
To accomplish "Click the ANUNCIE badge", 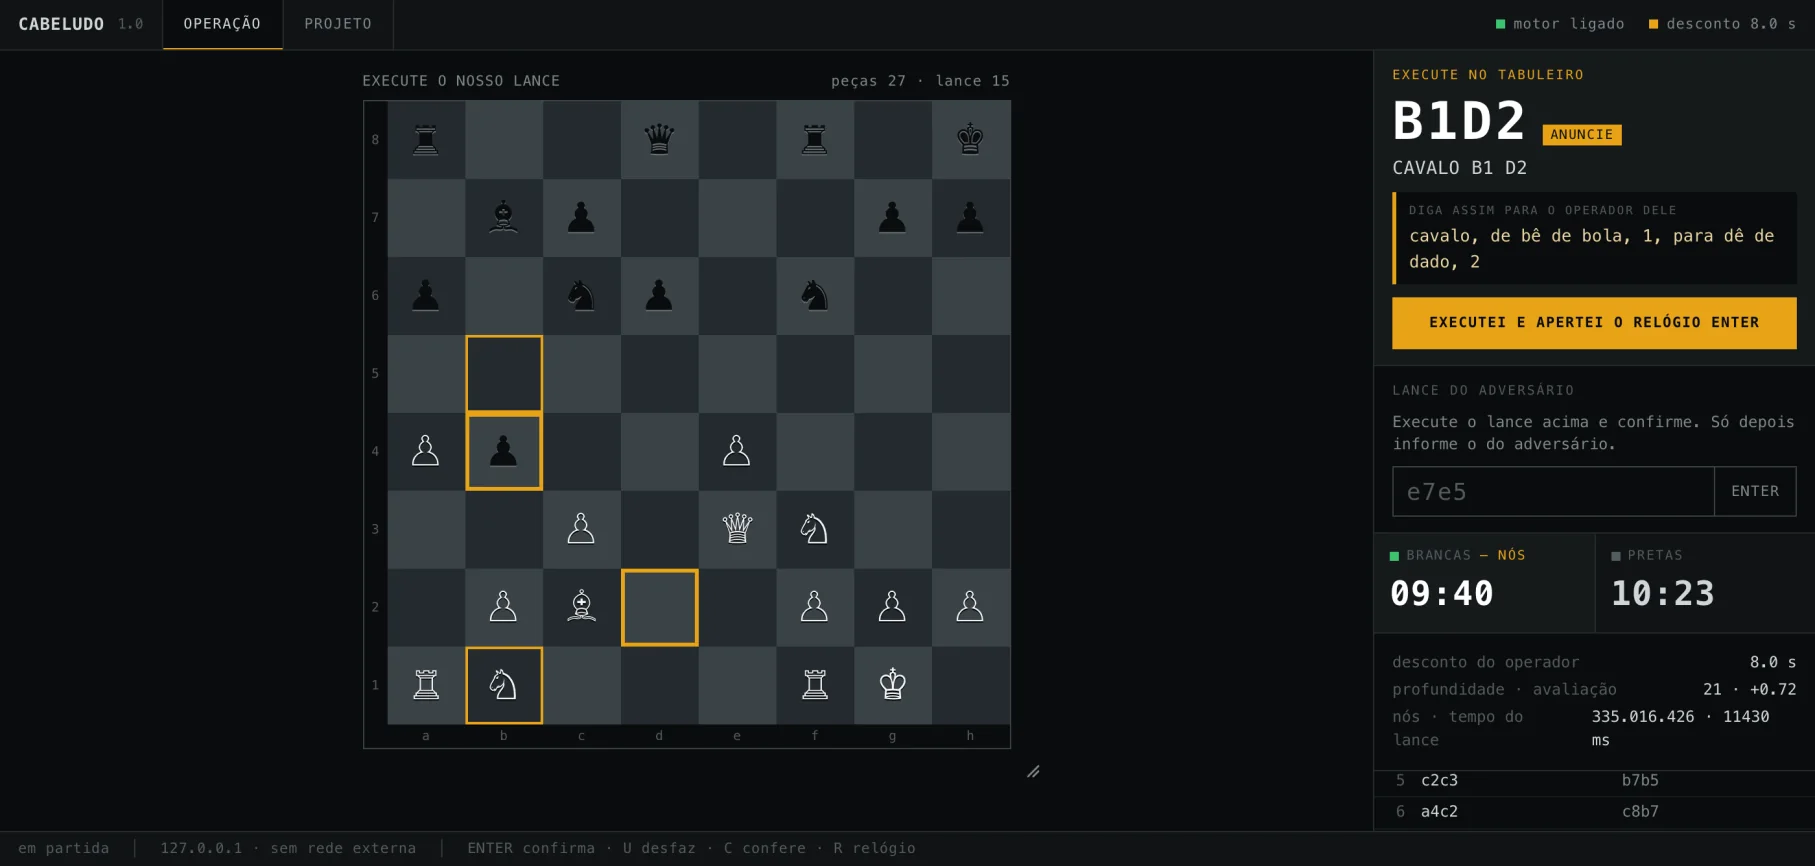I will [1582, 135].
